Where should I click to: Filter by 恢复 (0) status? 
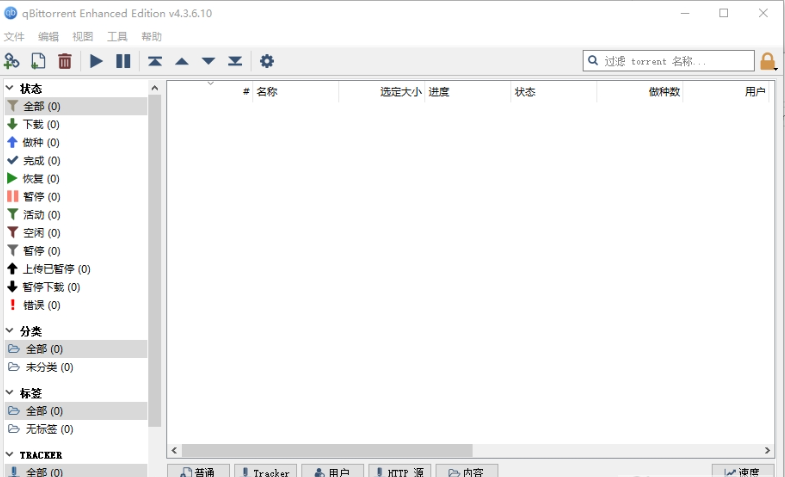[76, 178]
